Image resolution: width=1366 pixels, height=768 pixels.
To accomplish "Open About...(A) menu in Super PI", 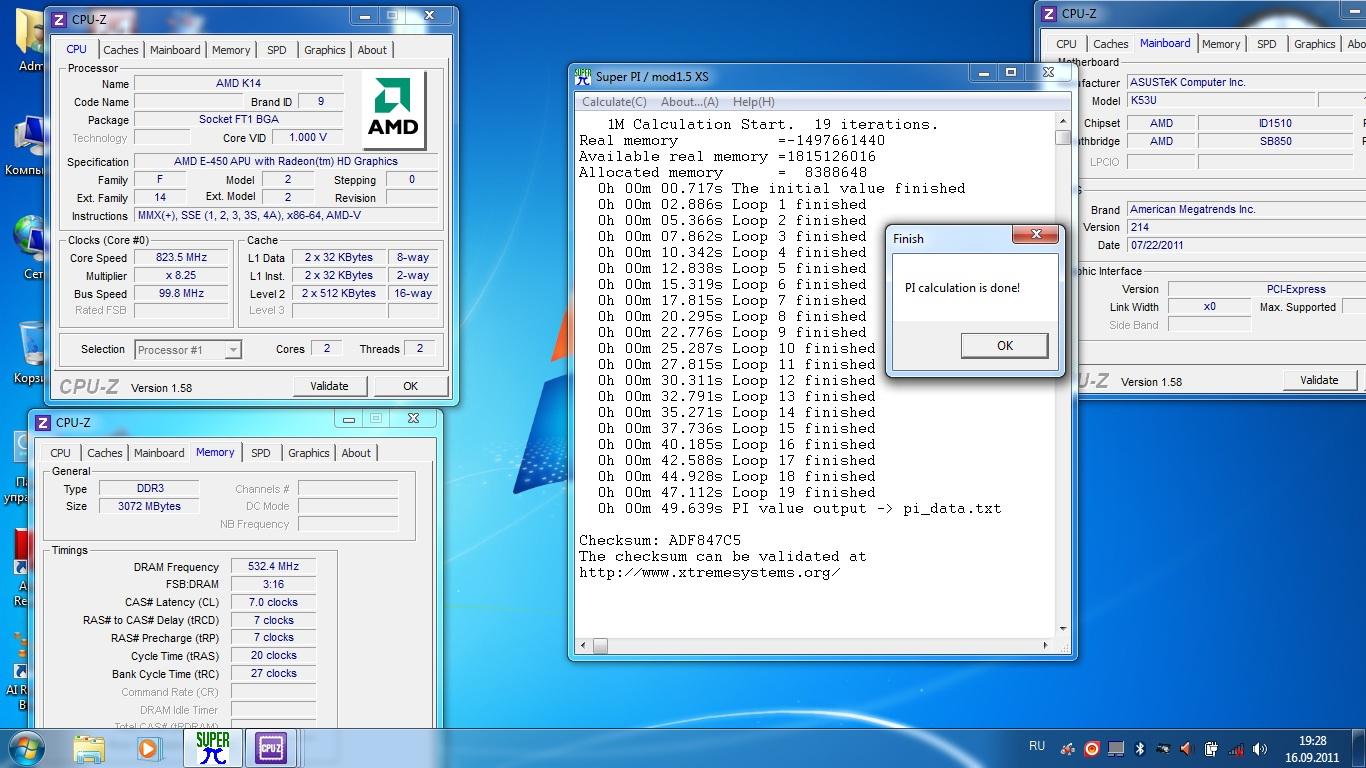I will (690, 102).
